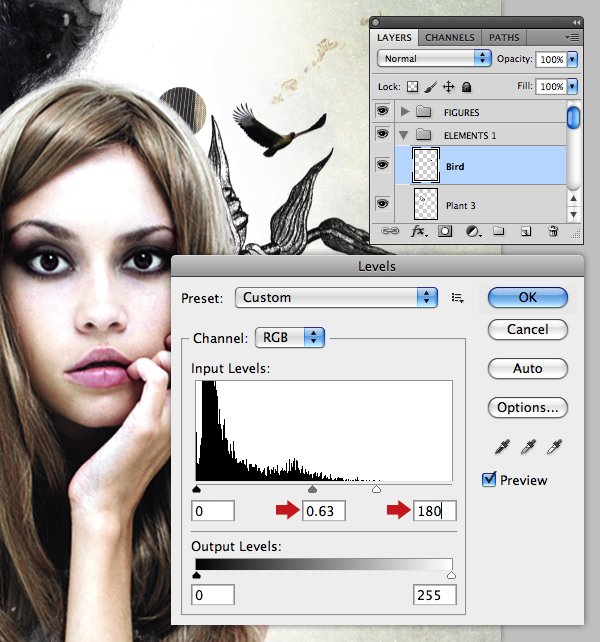This screenshot has height=642, width=600.
Task: Select the white point eyedropper
Action: click(555, 447)
